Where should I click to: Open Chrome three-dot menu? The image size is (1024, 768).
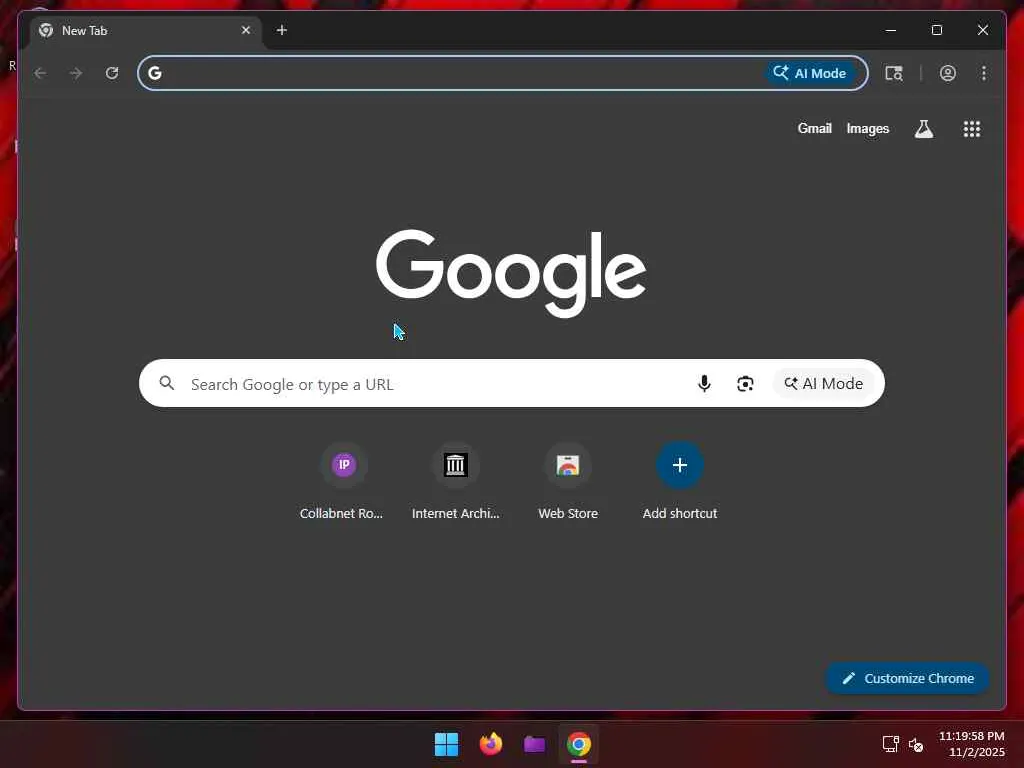click(984, 73)
